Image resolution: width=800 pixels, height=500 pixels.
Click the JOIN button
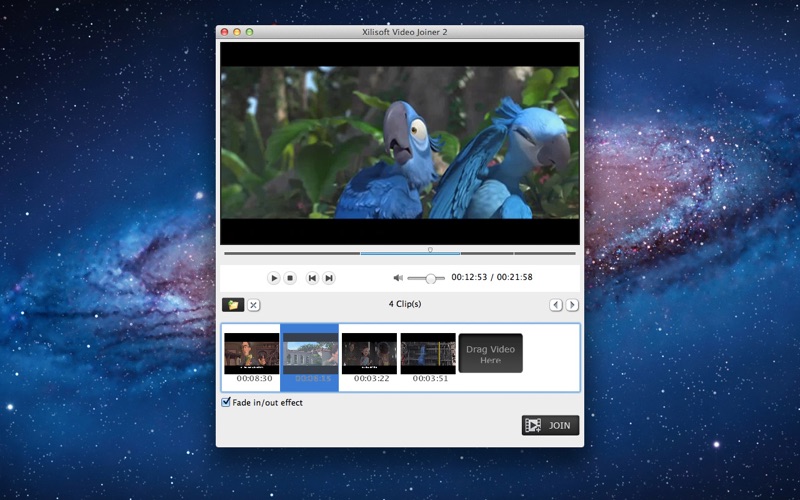pyautogui.click(x=551, y=425)
